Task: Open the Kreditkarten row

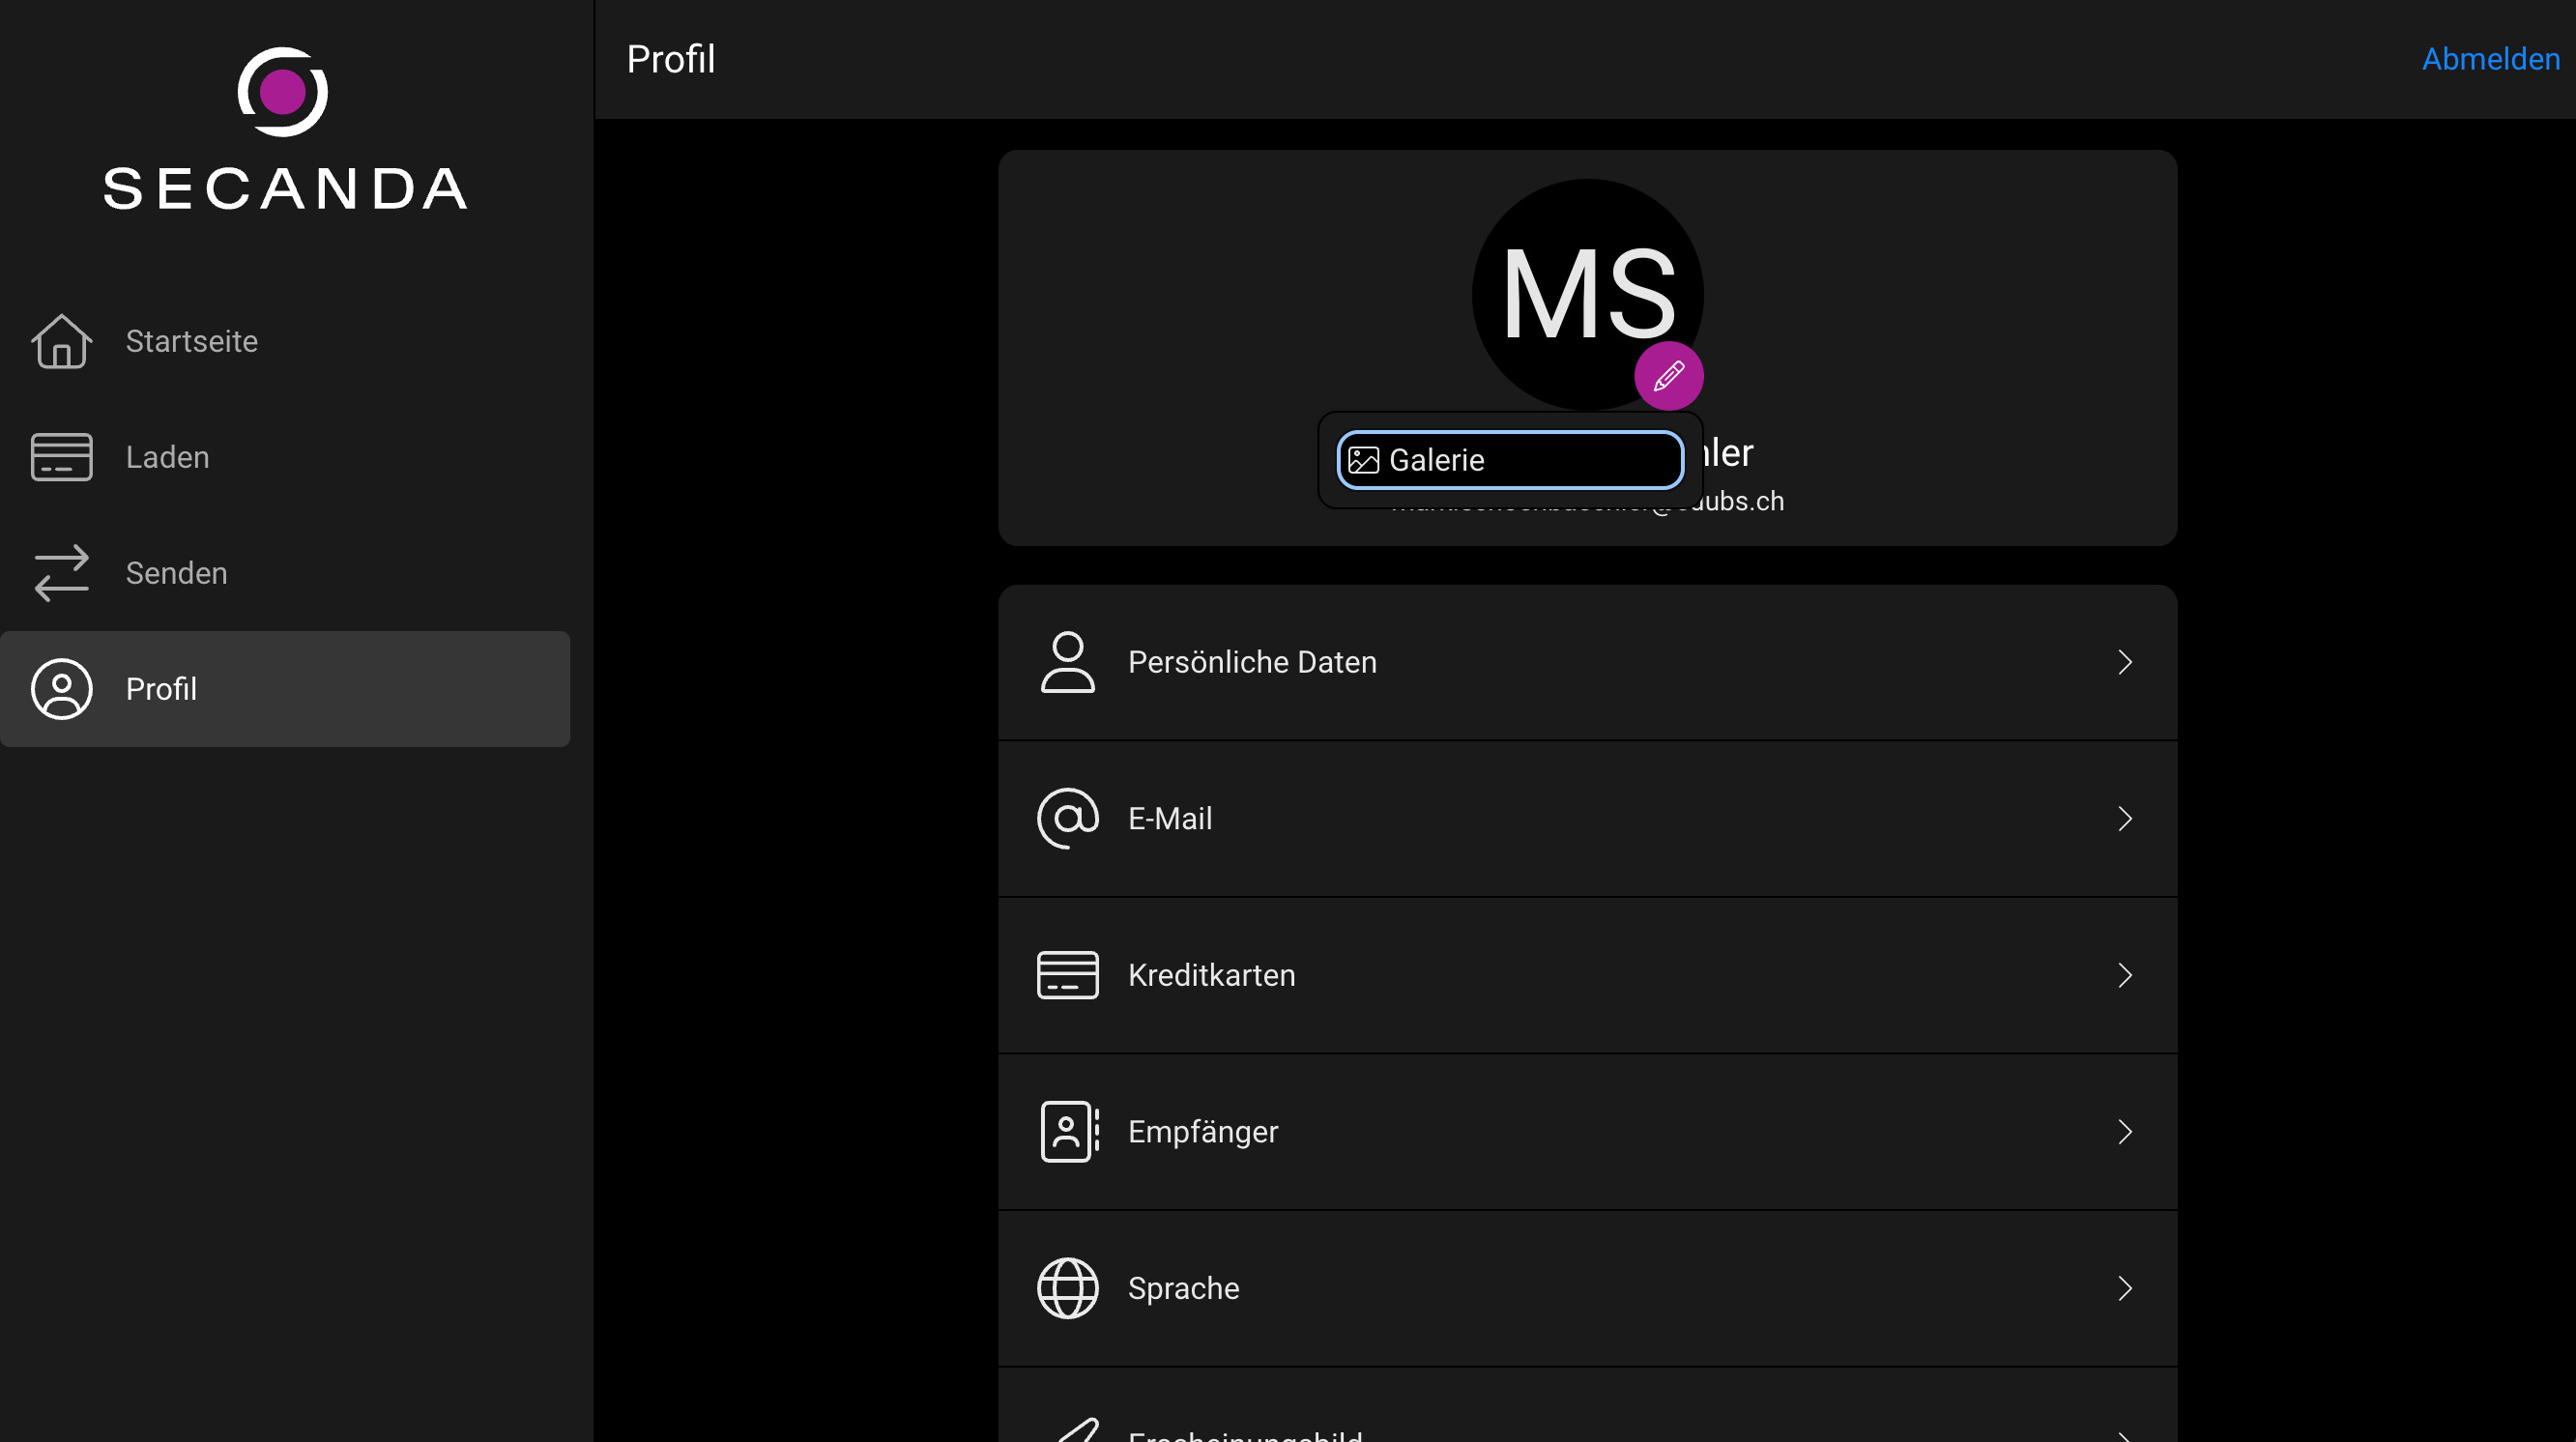Action: (x=1587, y=975)
